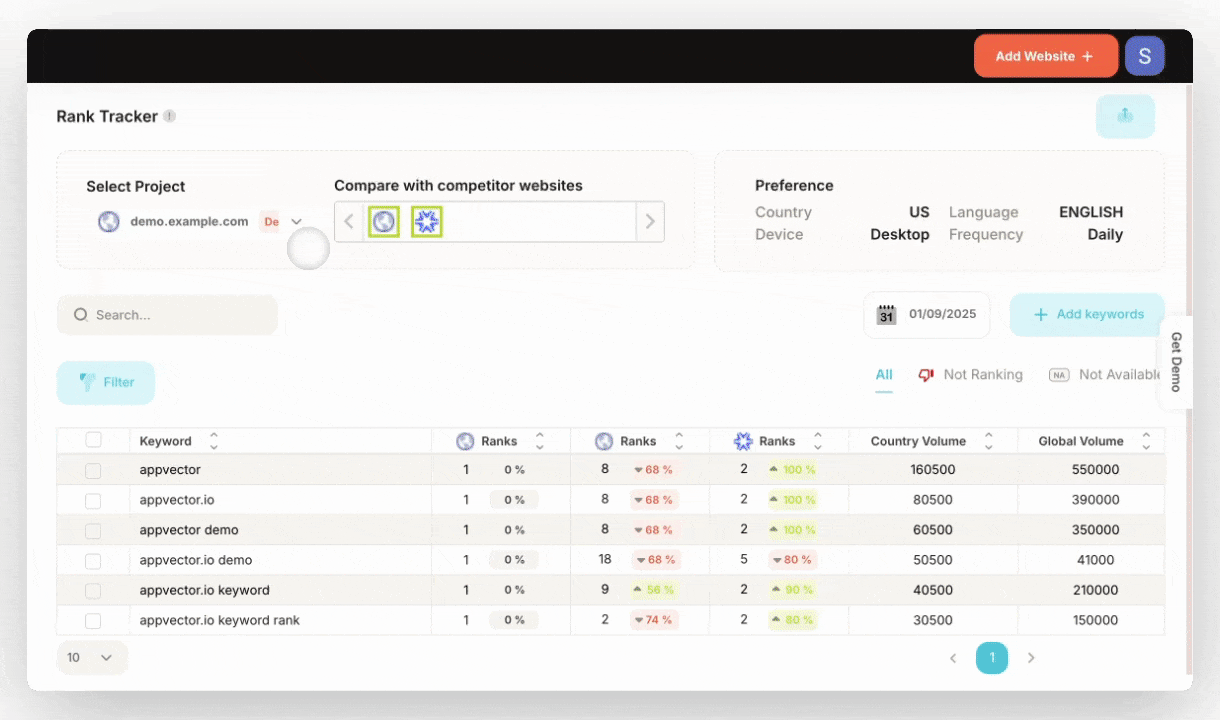1220x720 pixels.
Task: Click the user avatar S icon
Action: click(1144, 57)
